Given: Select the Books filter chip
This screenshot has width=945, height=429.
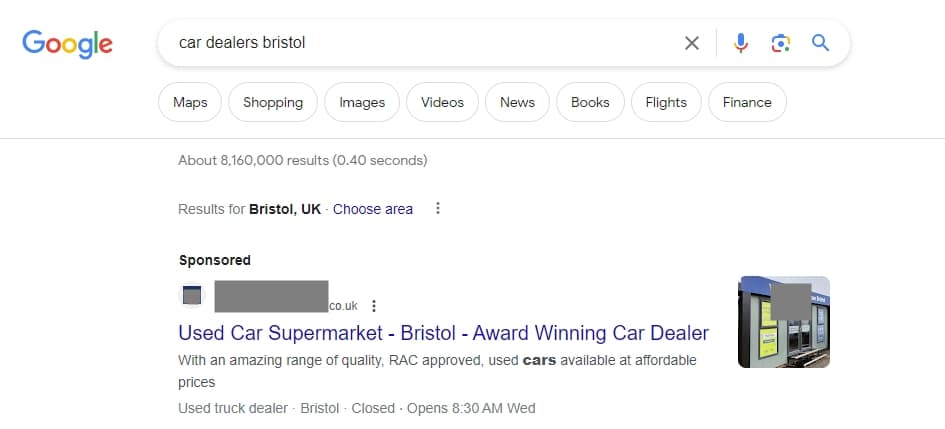Looking at the screenshot, I should pyautogui.click(x=590, y=102).
